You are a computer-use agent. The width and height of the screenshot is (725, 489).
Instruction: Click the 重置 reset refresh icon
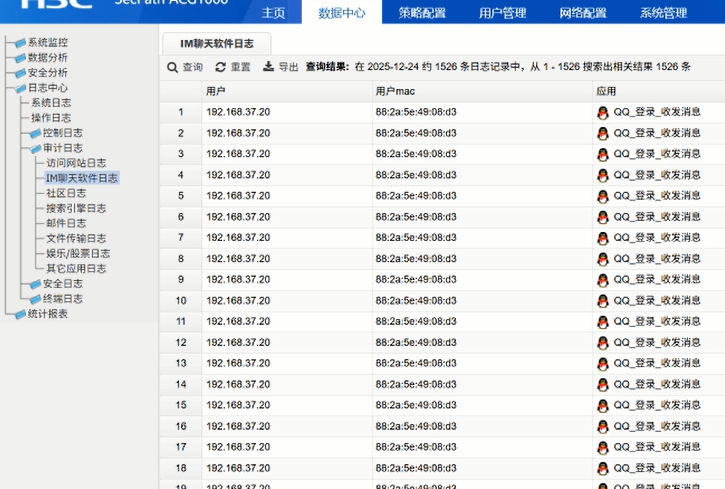(220, 67)
